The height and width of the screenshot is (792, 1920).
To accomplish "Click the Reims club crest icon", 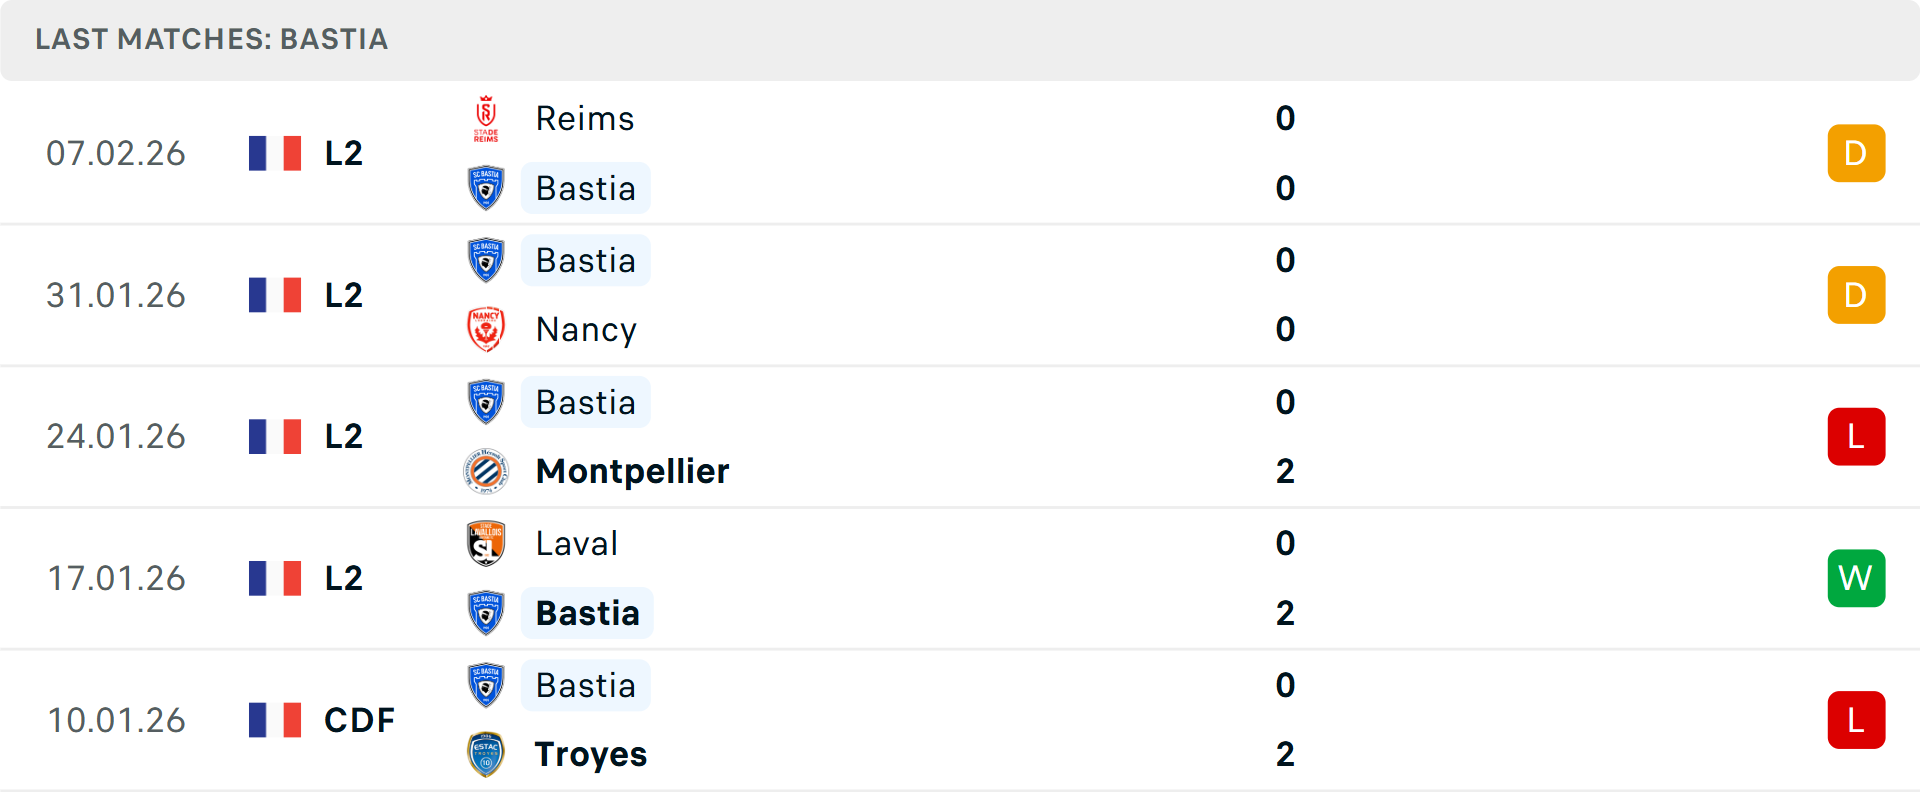I will (x=485, y=118).
